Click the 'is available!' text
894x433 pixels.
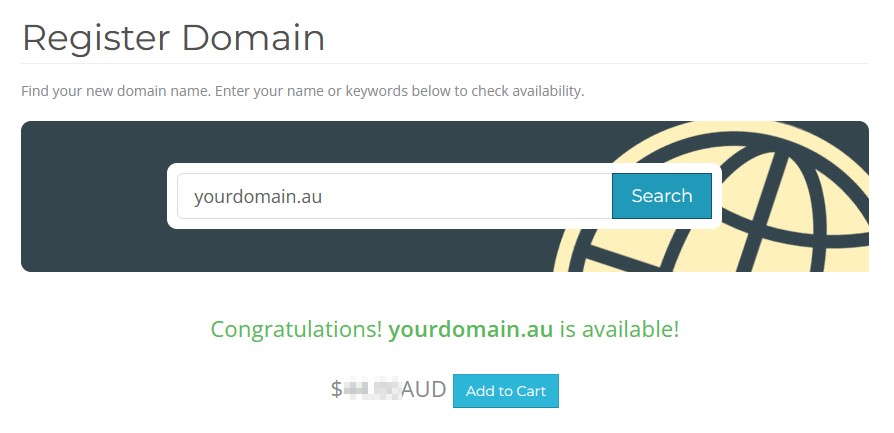click(619, 329)
